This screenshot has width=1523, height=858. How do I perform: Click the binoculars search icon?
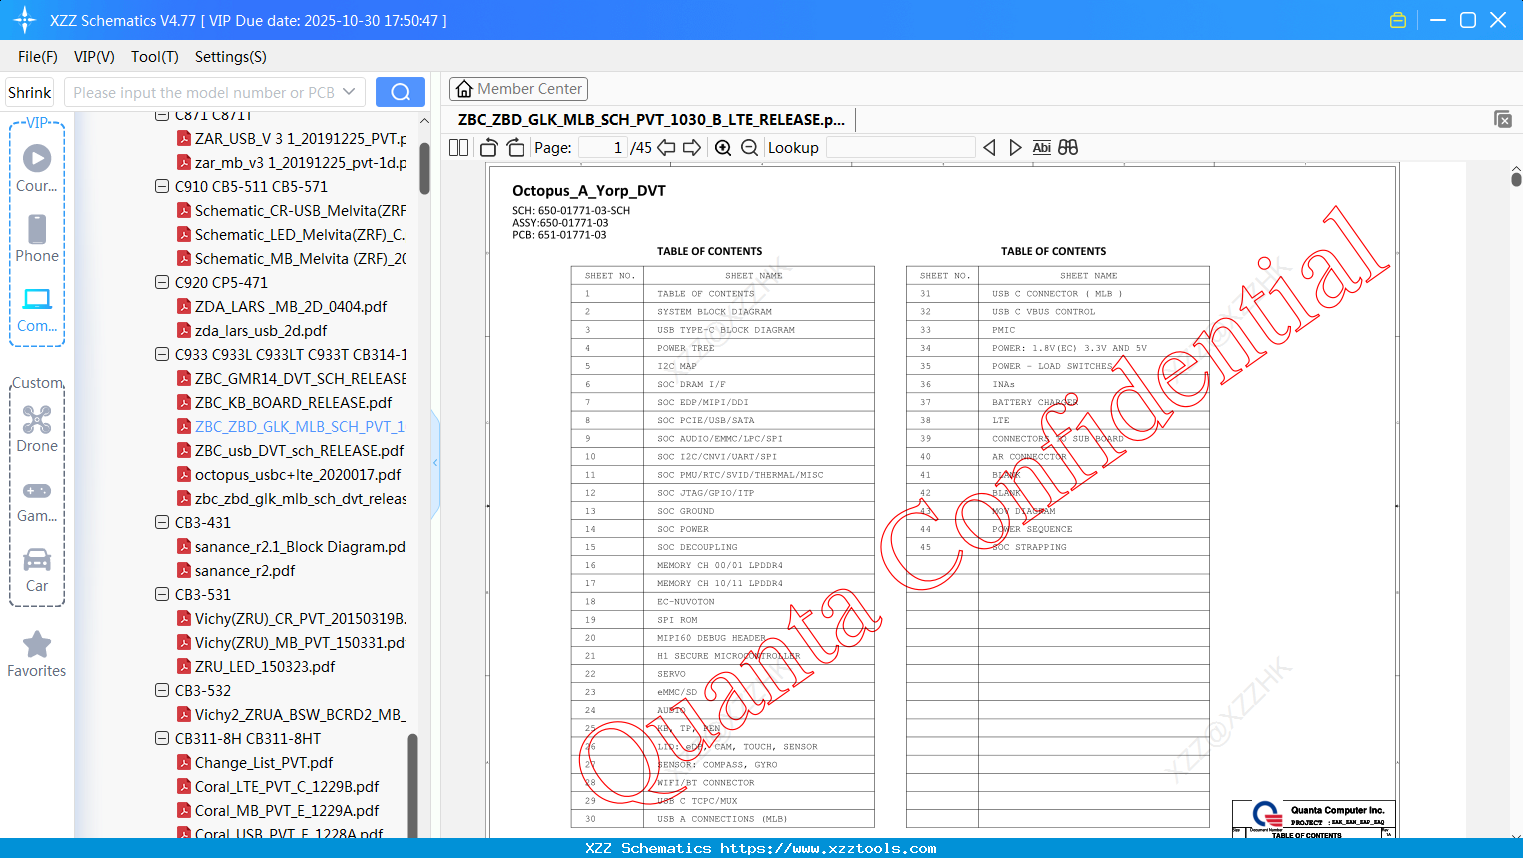click(x=1068, y=148)
